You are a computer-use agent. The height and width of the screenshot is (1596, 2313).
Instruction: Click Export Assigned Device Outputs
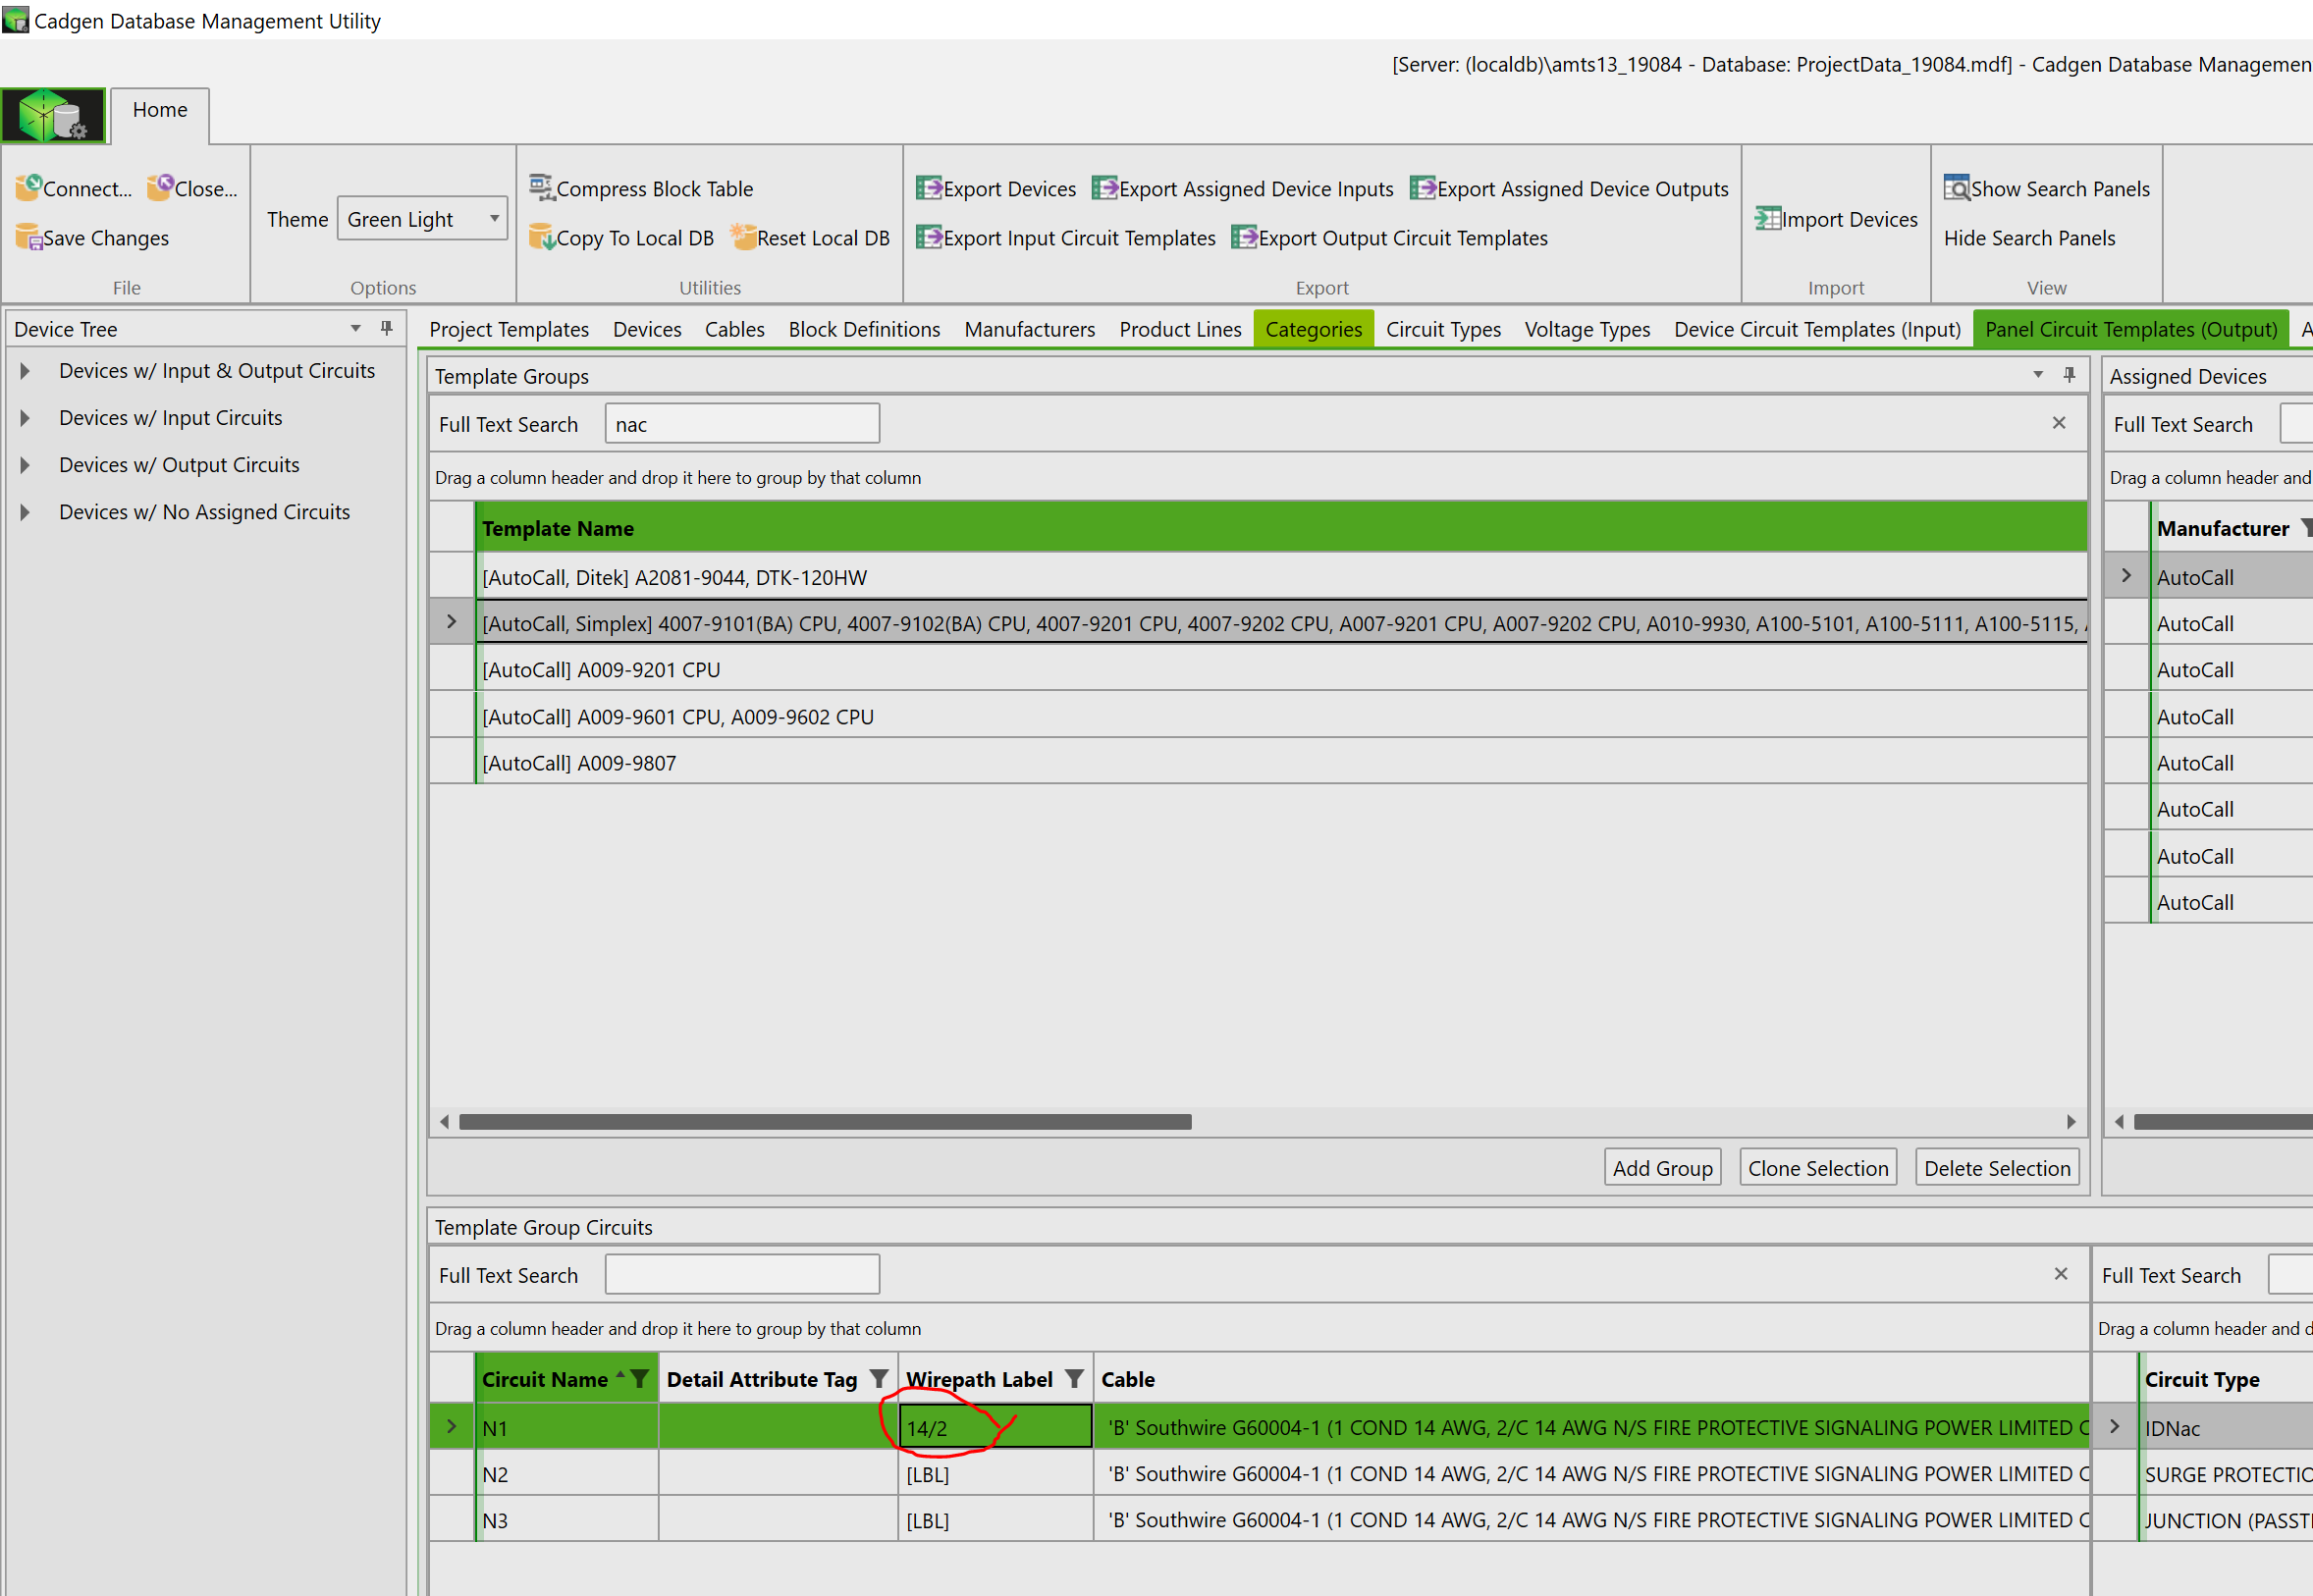coord(1569,188)
